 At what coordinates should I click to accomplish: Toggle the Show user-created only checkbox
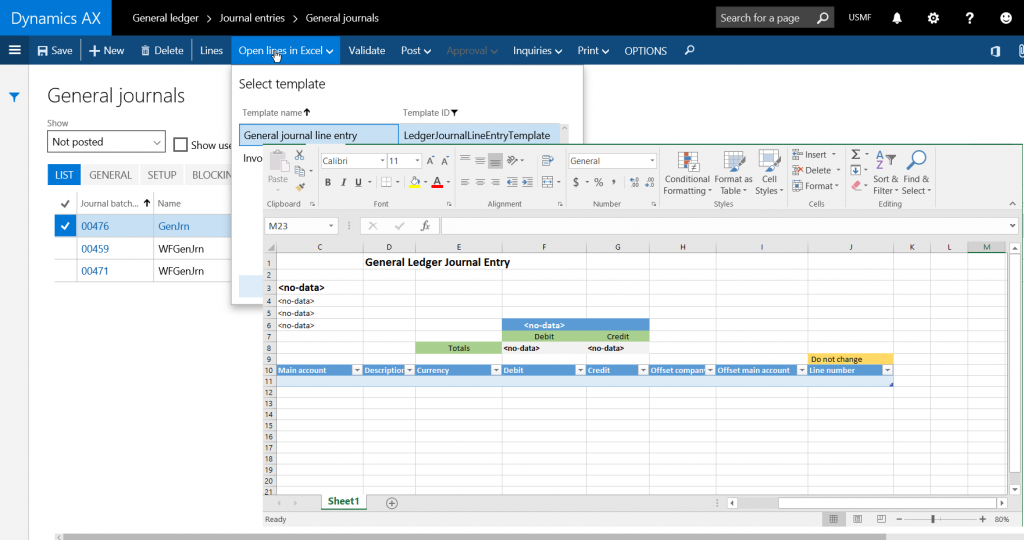pos(180,145)
